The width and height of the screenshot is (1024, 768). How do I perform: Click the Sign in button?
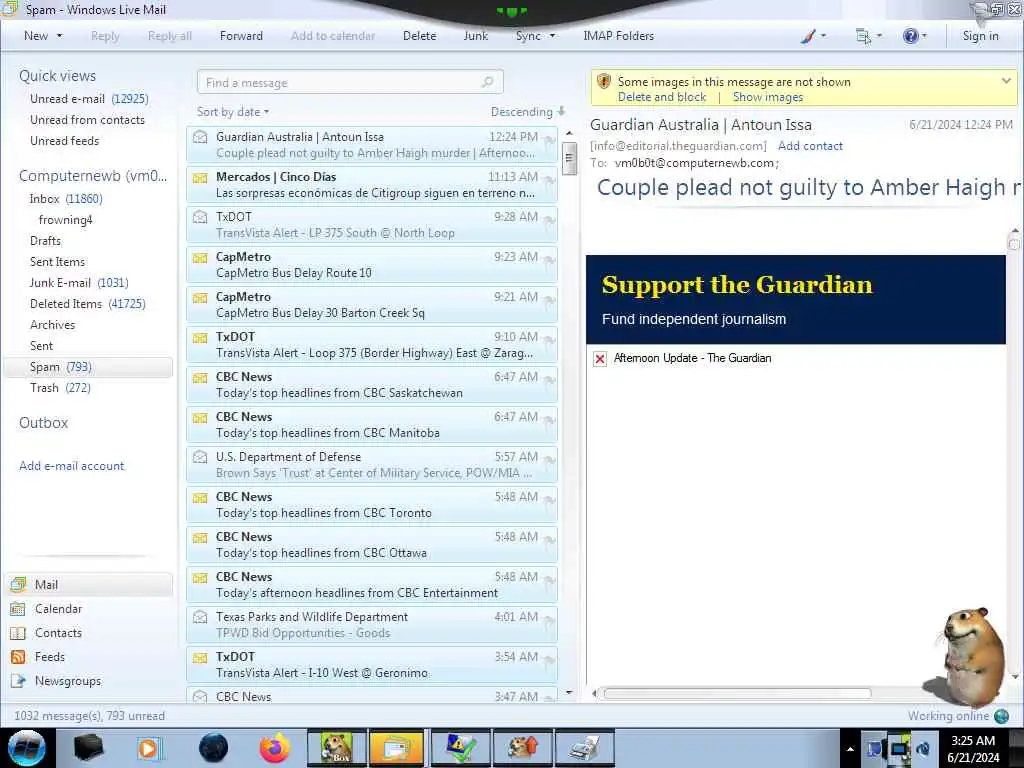(x=980, y=36)
